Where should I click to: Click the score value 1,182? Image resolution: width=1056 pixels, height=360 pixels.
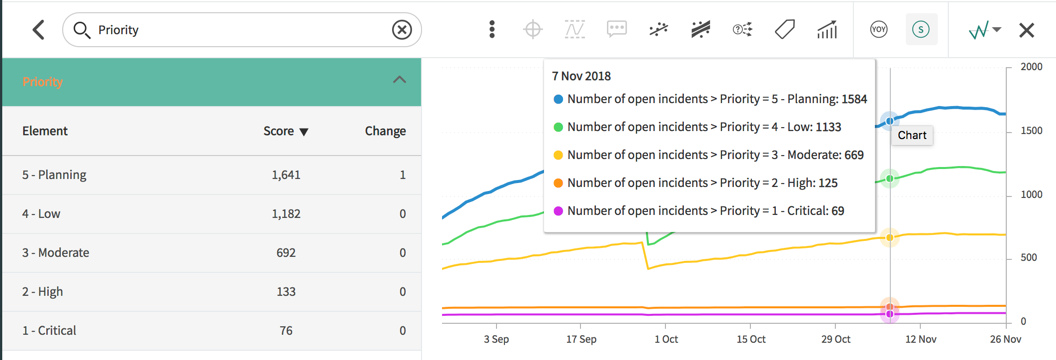click(286, 214)
